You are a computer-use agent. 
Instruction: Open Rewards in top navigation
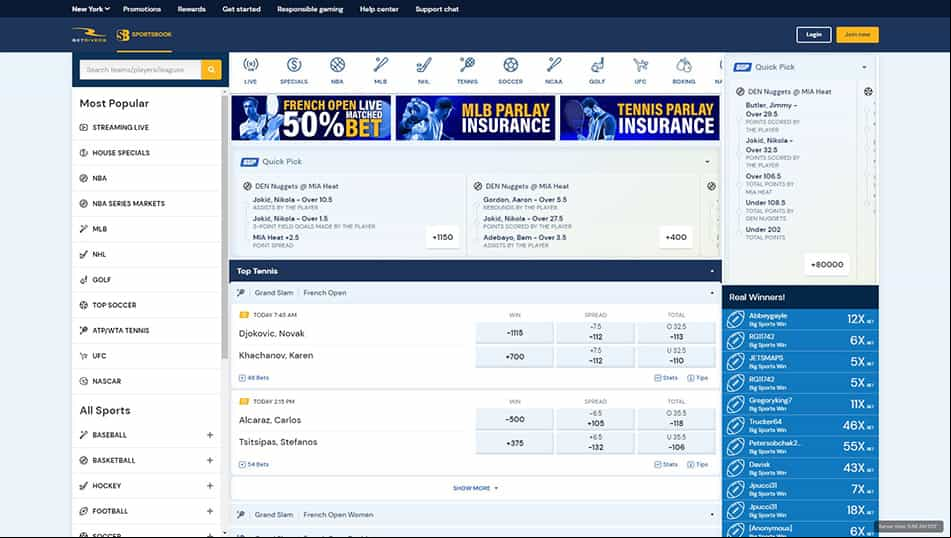[192, 9]
